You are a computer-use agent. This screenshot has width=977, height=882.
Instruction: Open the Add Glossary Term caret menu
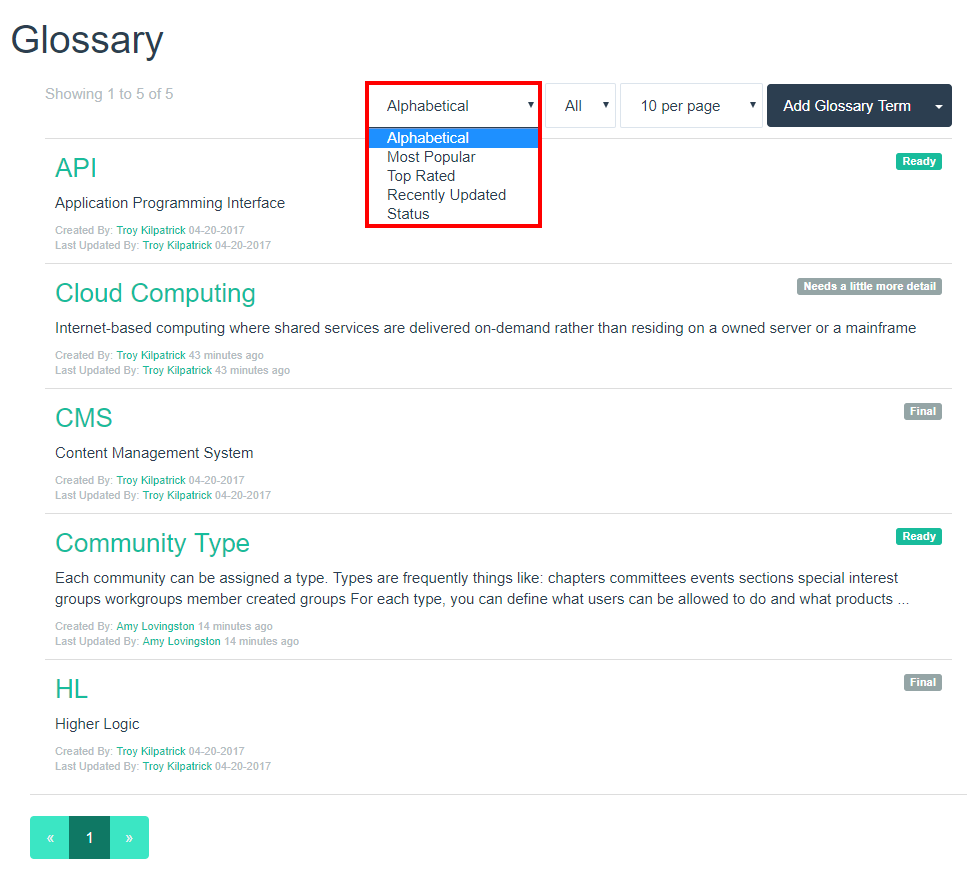(938, 106)
